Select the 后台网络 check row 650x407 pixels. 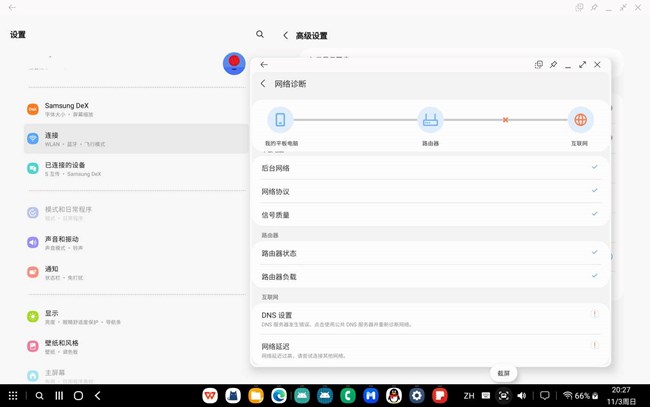pyautogui.click(x=429, y=168)
